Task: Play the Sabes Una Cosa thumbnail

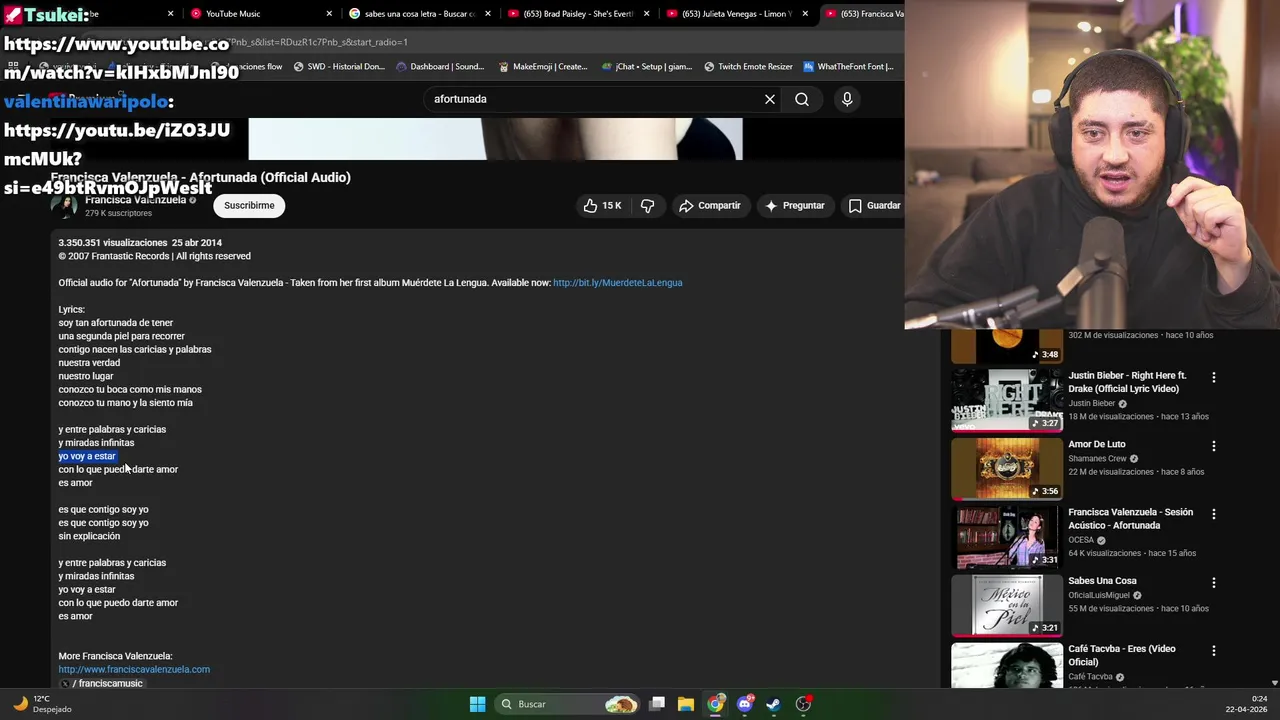Action: (1006, 605)
